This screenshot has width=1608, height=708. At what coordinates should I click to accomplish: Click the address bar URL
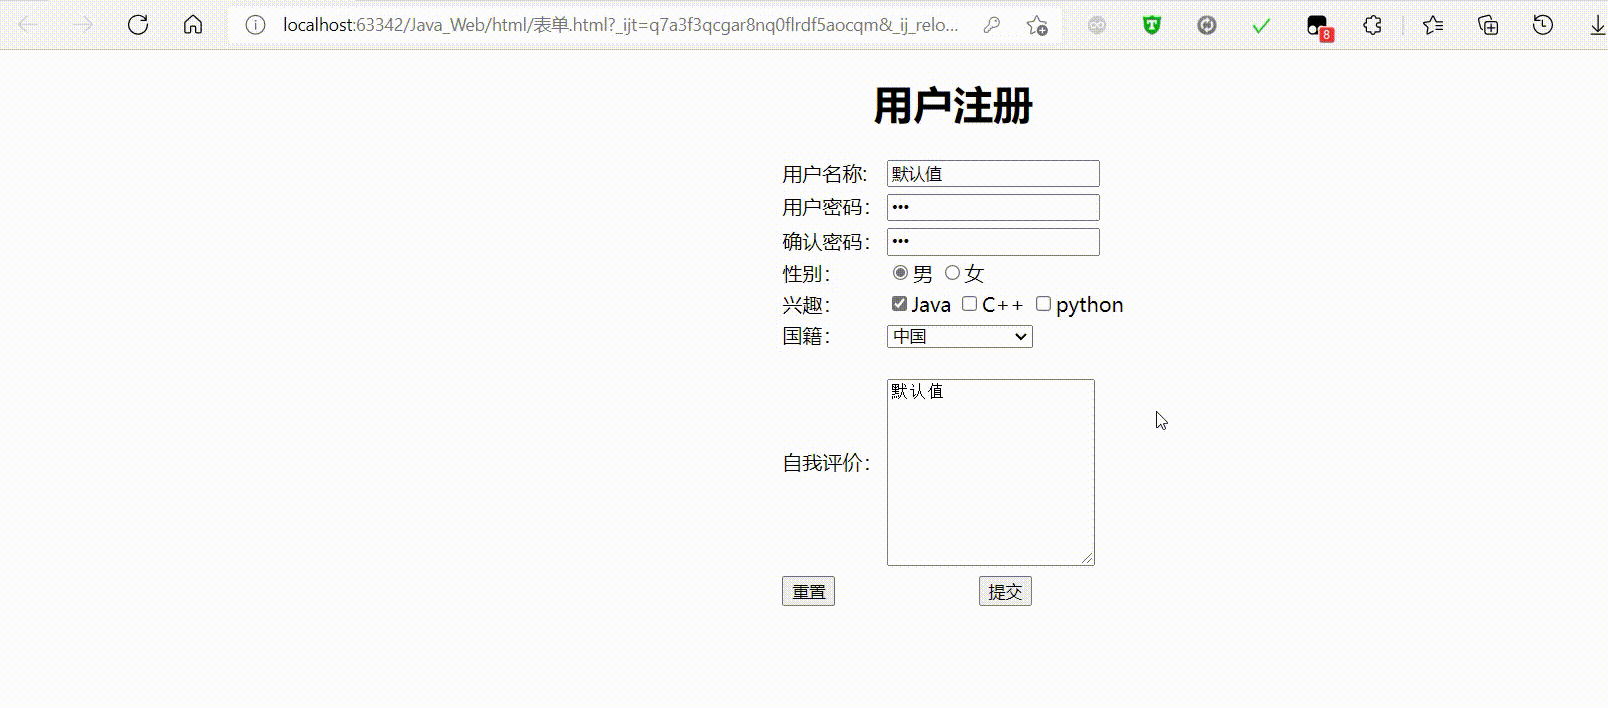pos(620,25)
